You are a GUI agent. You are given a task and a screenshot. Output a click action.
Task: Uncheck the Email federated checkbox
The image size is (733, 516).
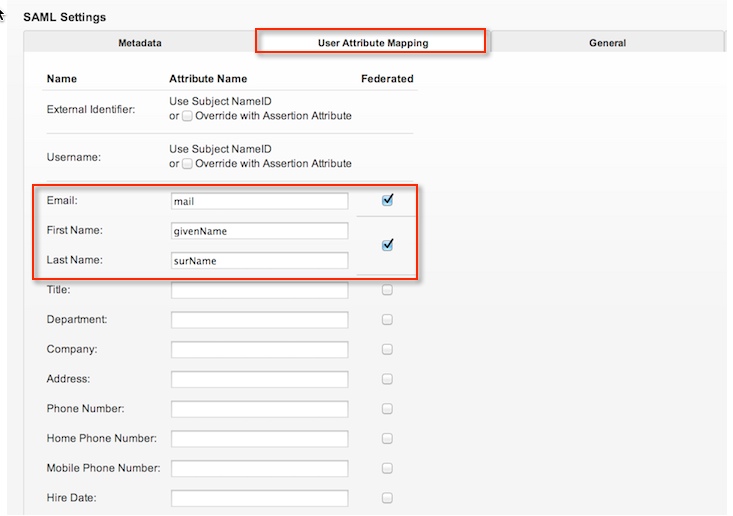[387, 200]
